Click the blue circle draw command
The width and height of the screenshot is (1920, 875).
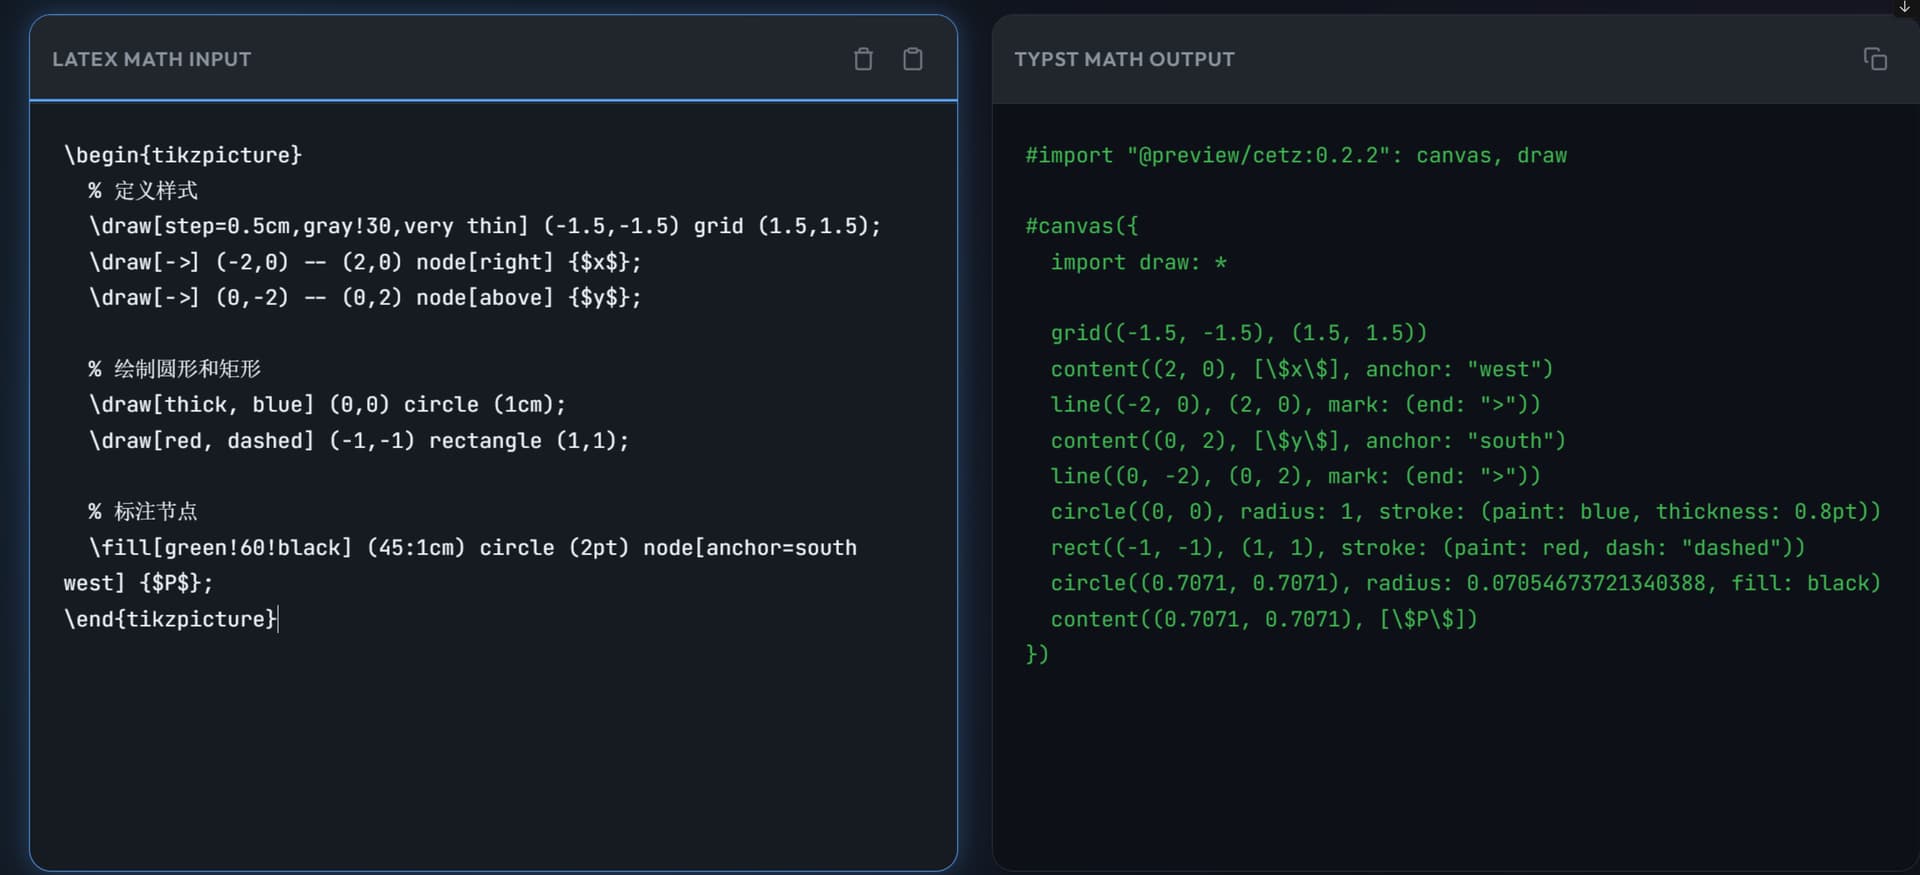327,405
